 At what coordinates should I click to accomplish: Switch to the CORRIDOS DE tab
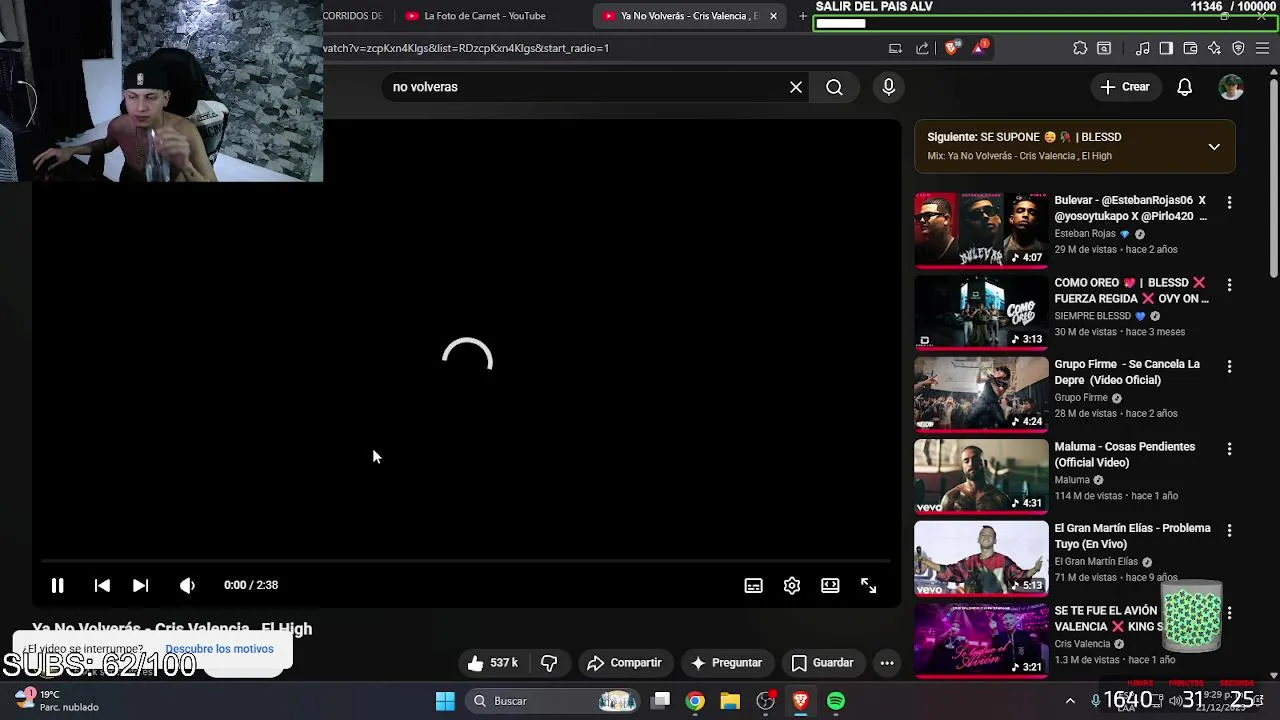click(x=352, y=16)
